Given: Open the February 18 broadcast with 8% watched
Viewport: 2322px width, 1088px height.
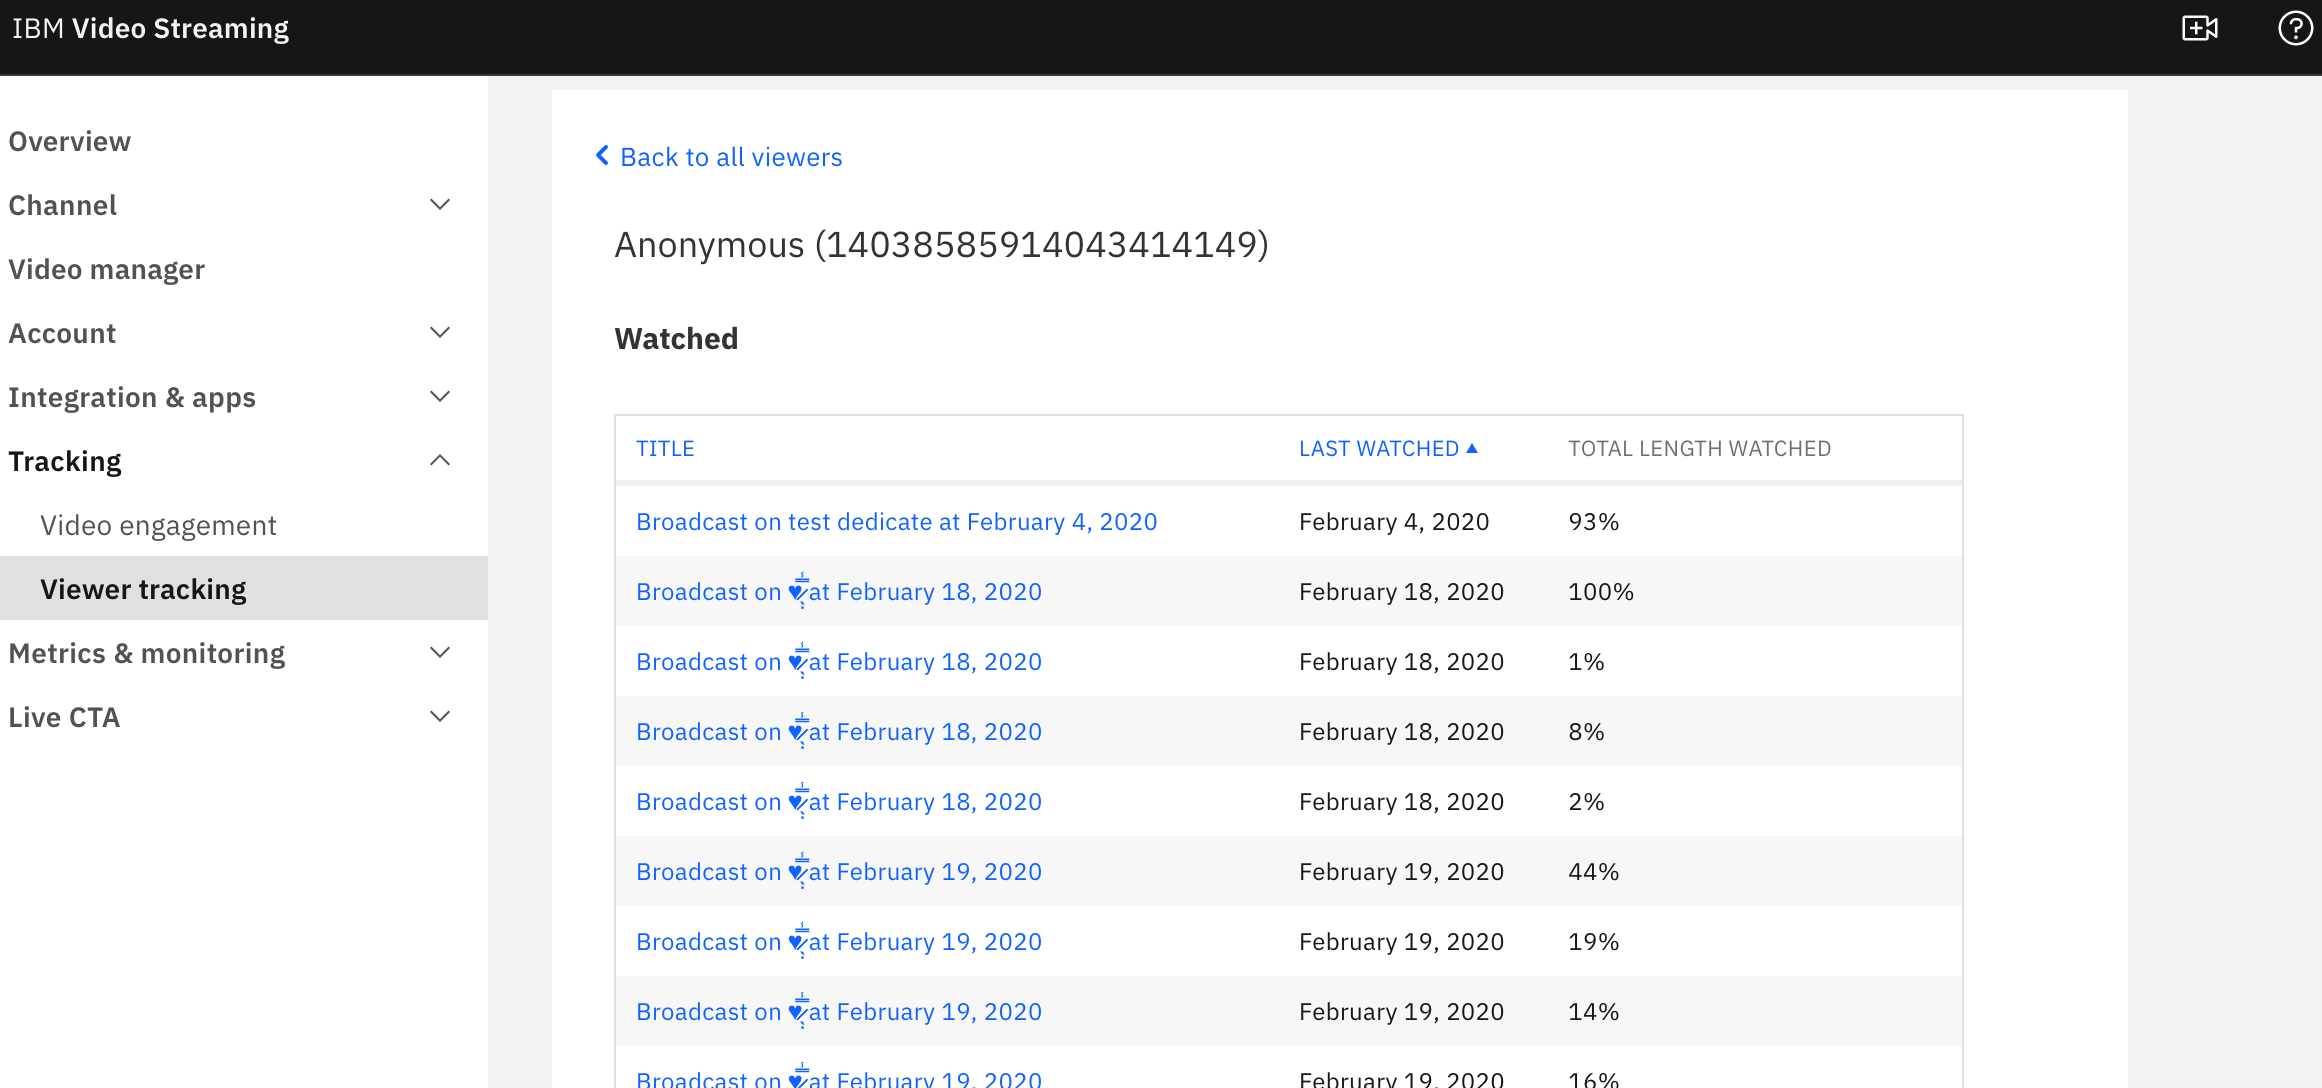Looking at the screenshot, I should [x=839, y=732].
